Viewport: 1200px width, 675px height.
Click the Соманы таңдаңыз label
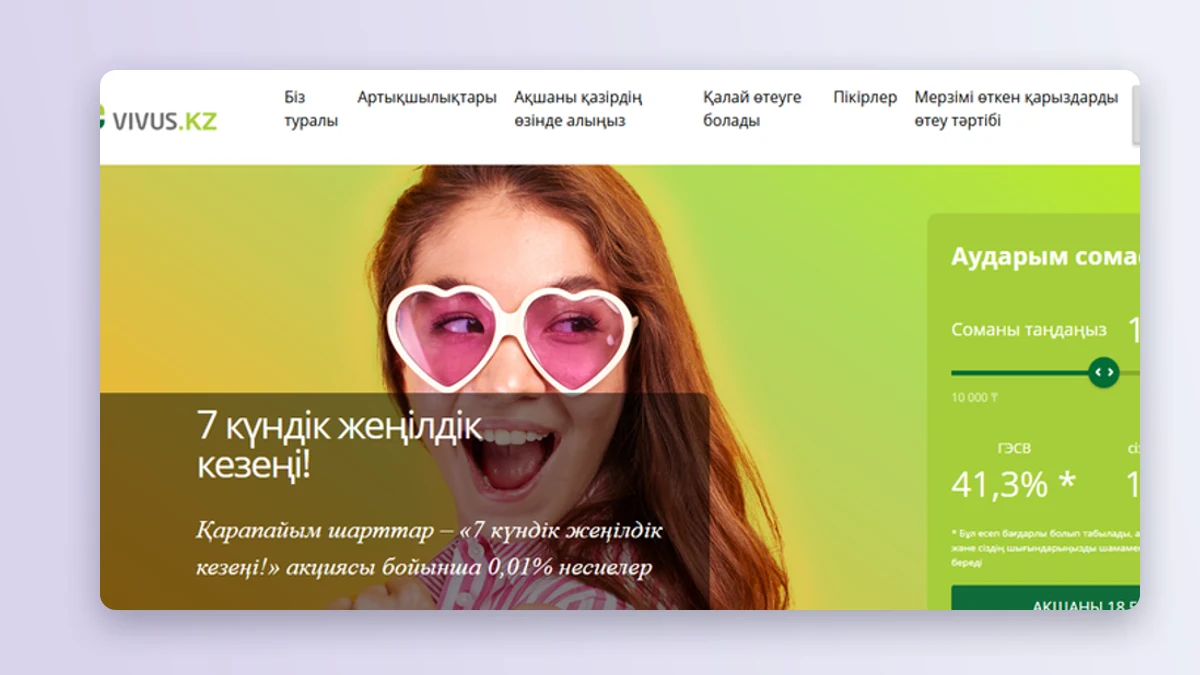(1029, 330)
